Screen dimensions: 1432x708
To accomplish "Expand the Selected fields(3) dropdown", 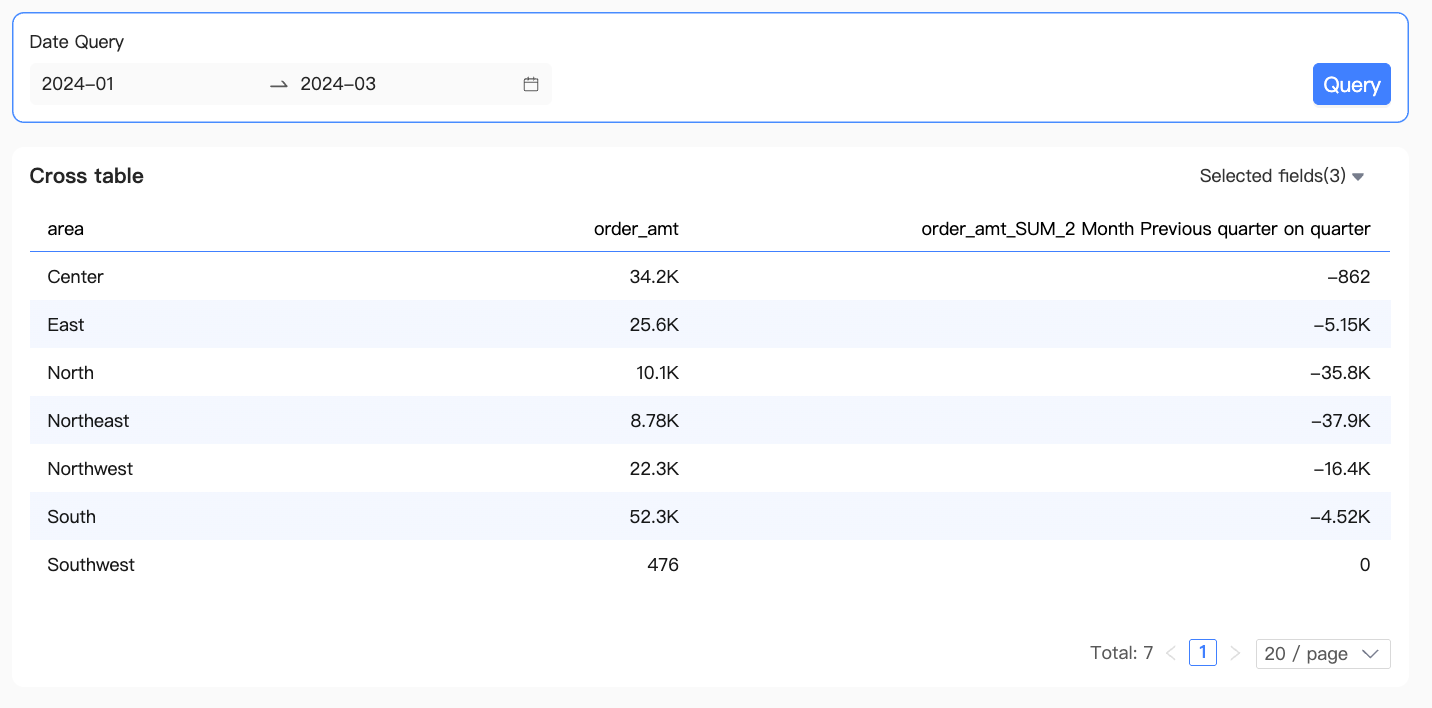I will [1282, 176].
